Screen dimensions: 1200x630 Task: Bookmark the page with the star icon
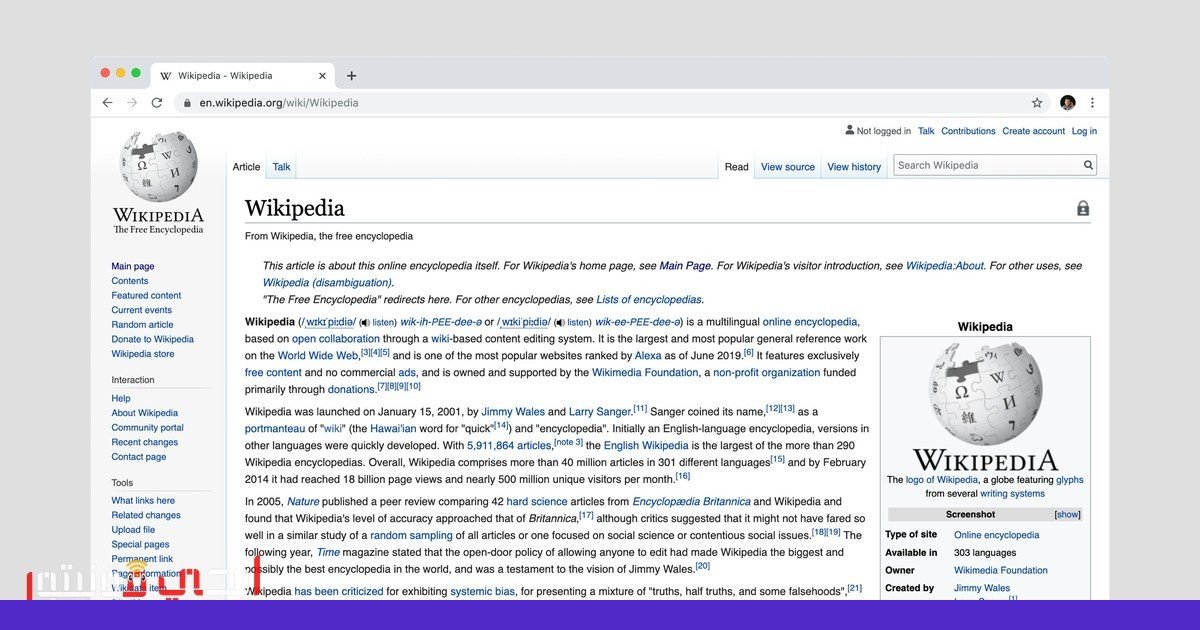[x=1037, y=103]
